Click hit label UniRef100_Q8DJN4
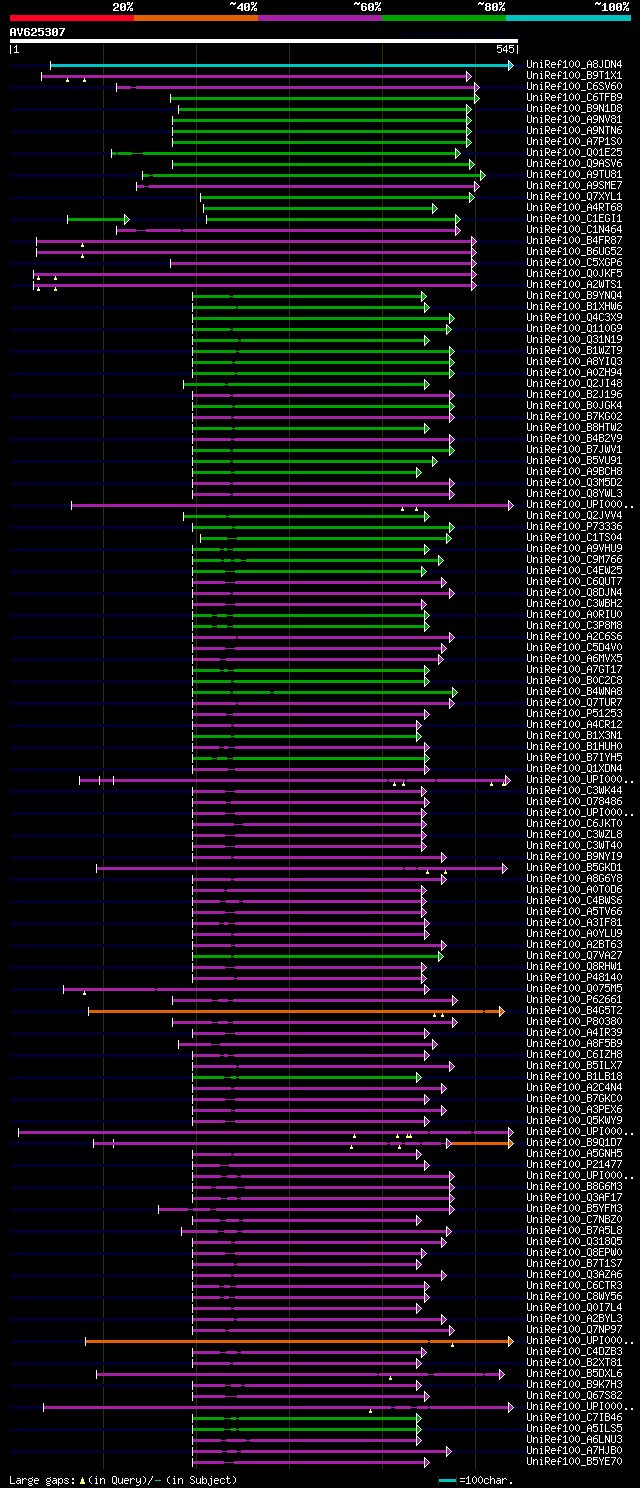Image resolution: width=640 pixels, height=1488 pixels. pyautogui.click(x=574, y=593)
